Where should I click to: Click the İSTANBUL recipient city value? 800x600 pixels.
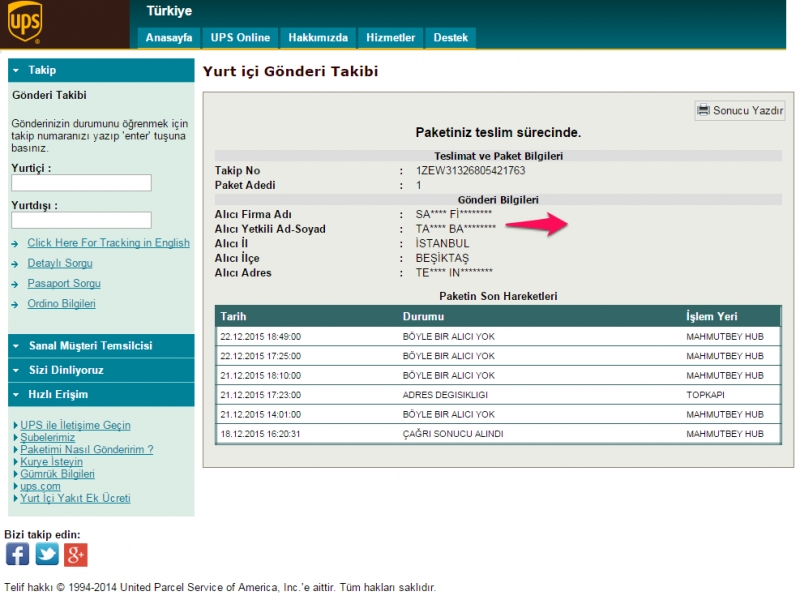click(442, 243)
